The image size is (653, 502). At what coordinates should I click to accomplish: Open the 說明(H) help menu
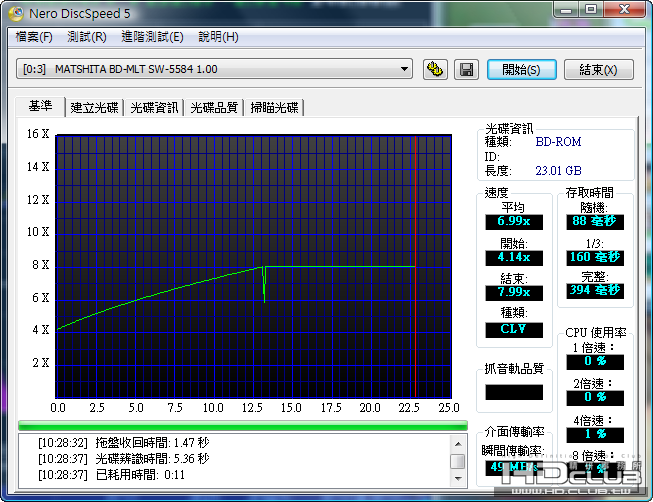(x=218, y=37)
